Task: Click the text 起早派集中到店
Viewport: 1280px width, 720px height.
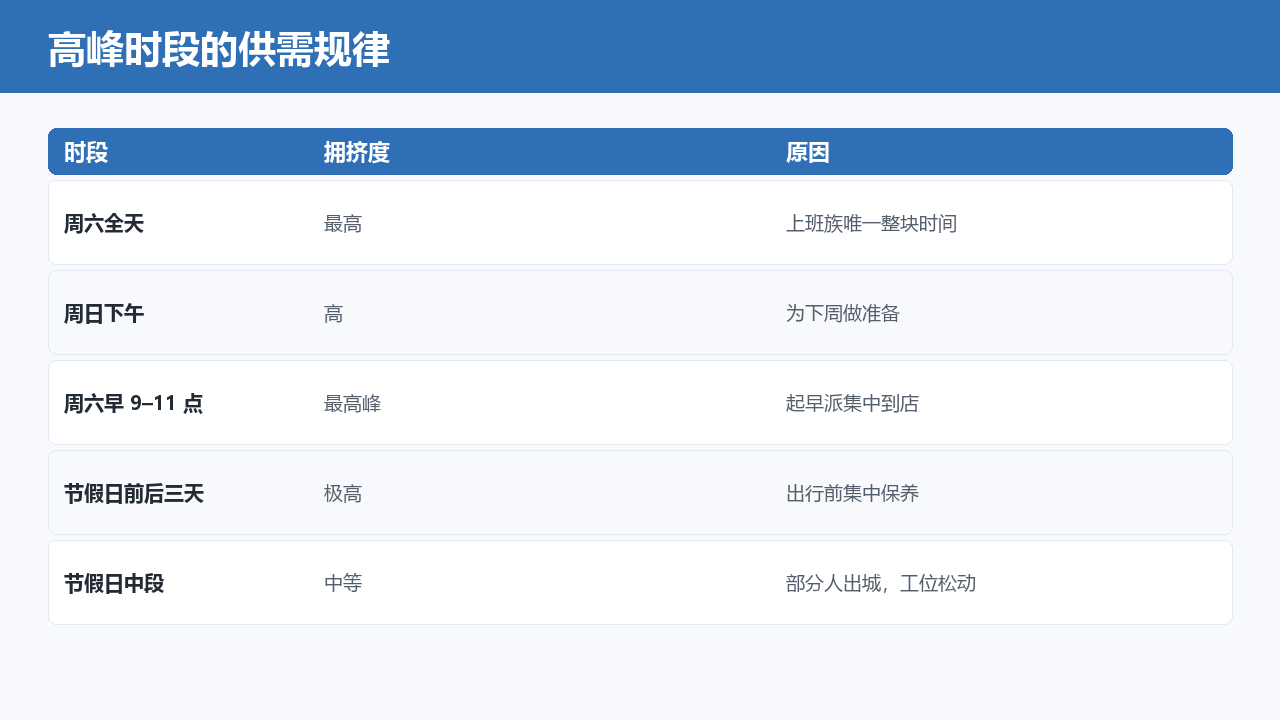Action: coord(852,404)
